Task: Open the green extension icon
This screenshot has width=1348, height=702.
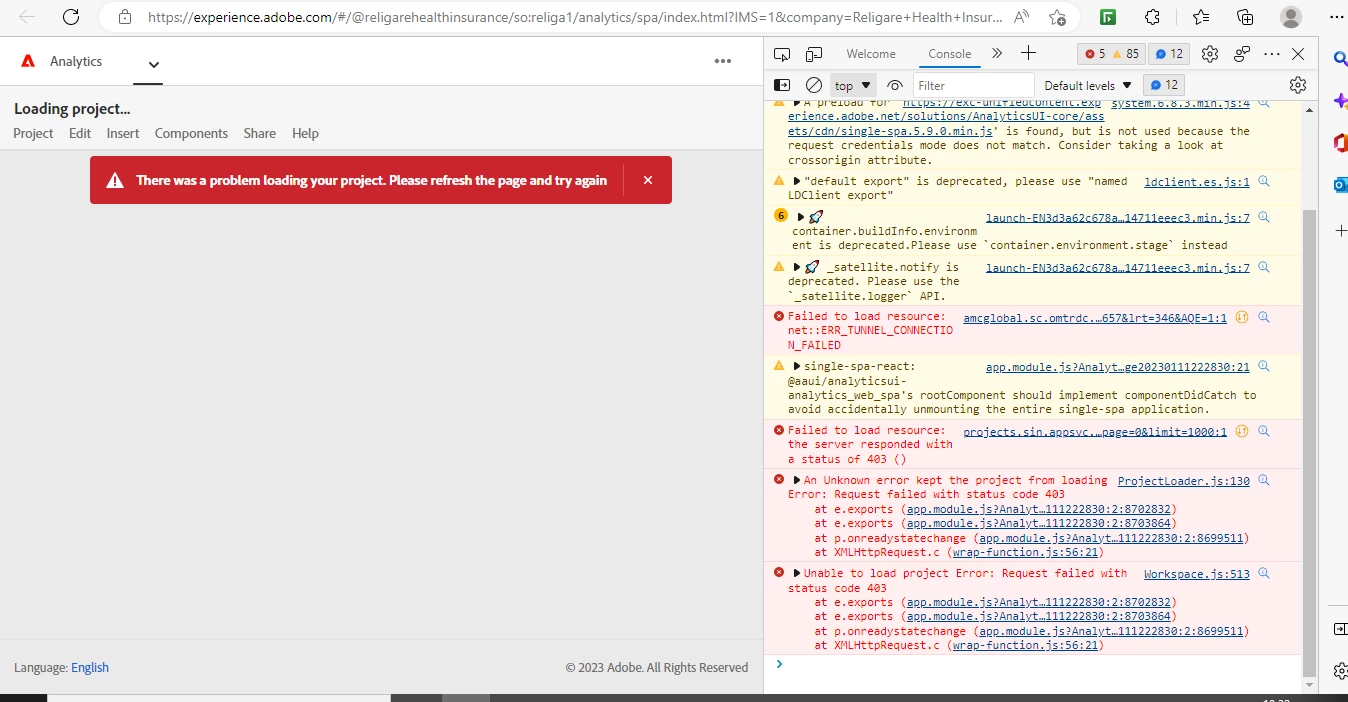Action: pos(1108,17)
